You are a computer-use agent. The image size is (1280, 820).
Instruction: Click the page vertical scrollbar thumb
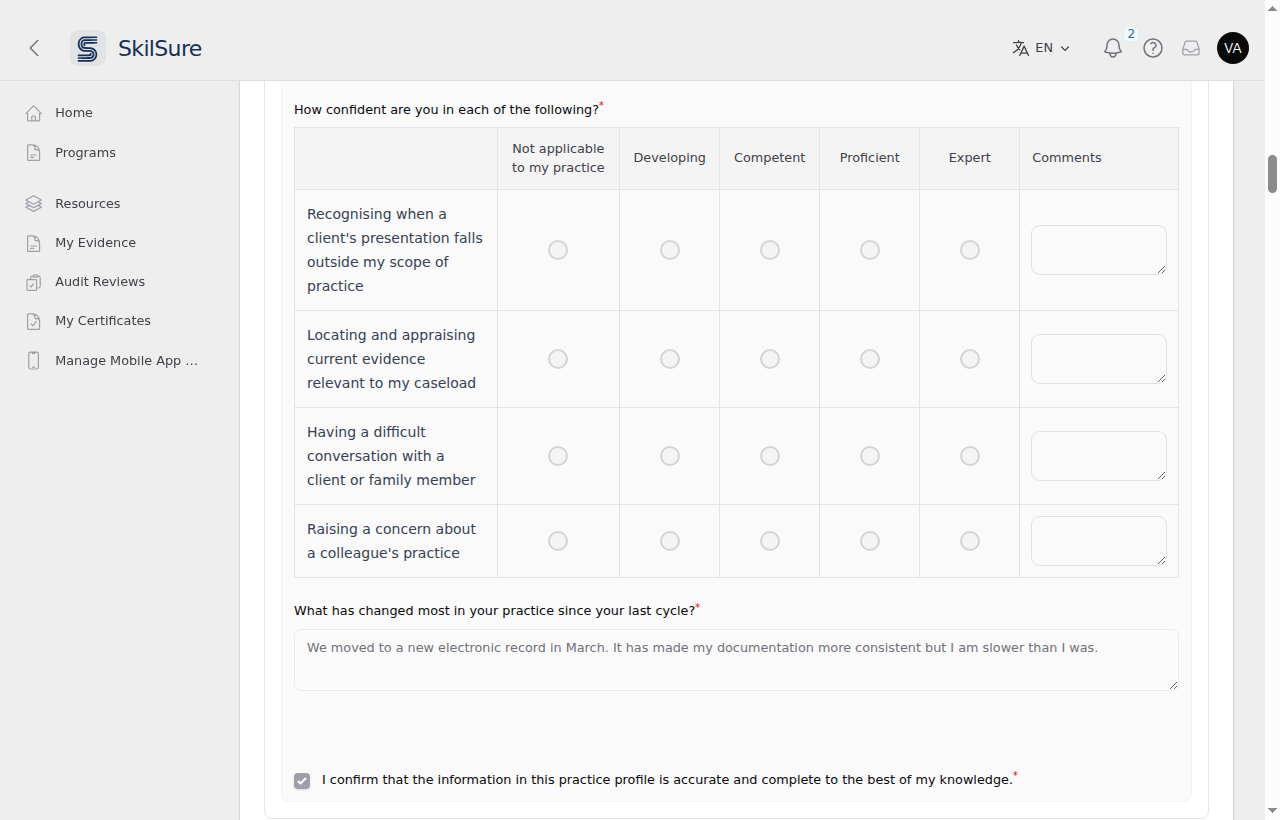pyautogui.click(x=1272, y=174)
